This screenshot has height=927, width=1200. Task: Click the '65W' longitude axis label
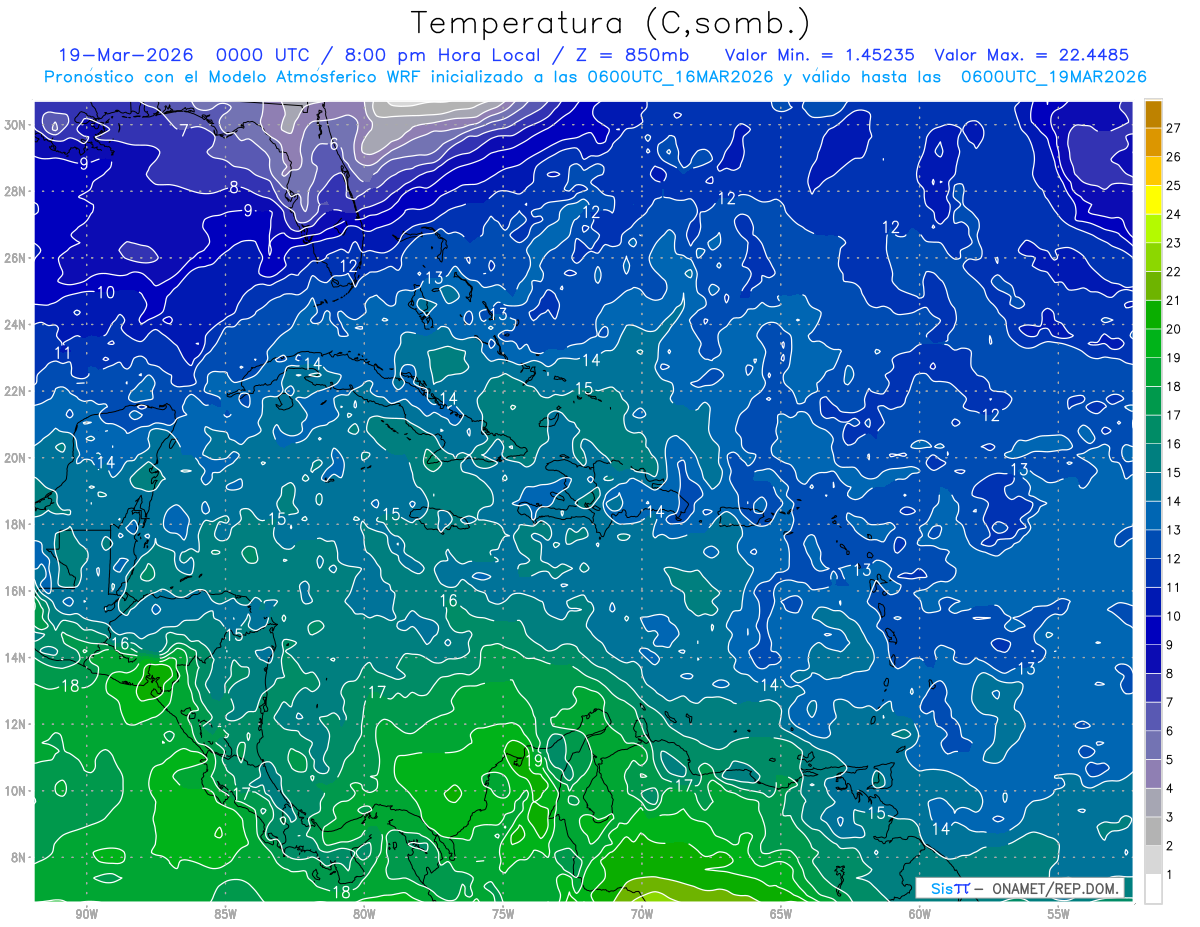[781, 915]
